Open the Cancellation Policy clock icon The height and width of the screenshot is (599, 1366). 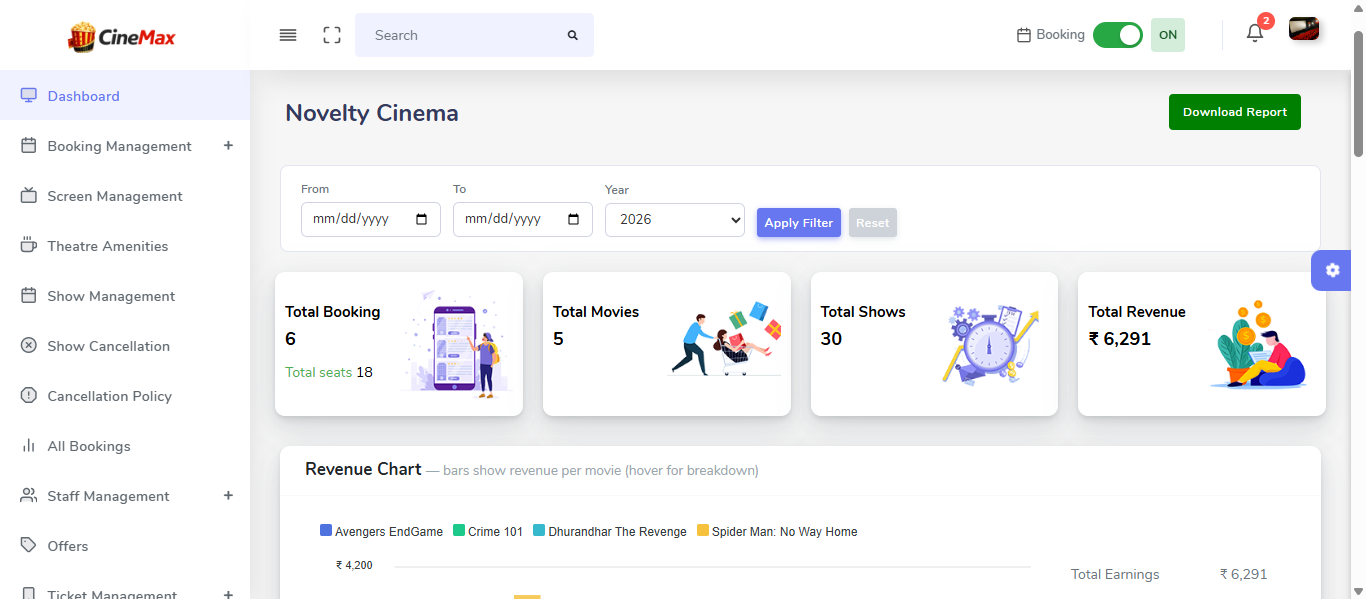(29, 395)
